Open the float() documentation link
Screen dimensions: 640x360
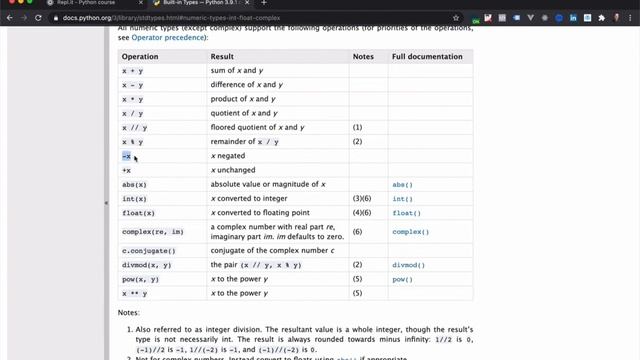(x=407, y=213)
